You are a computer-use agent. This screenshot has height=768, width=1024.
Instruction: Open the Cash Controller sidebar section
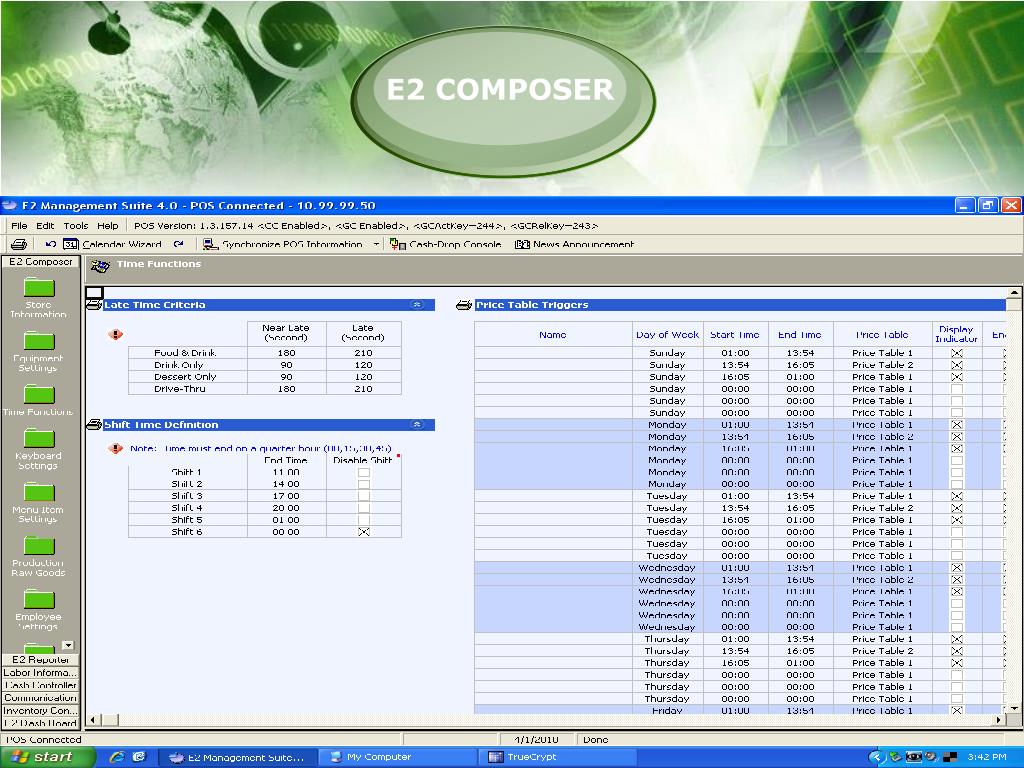[x=40, y=686]
